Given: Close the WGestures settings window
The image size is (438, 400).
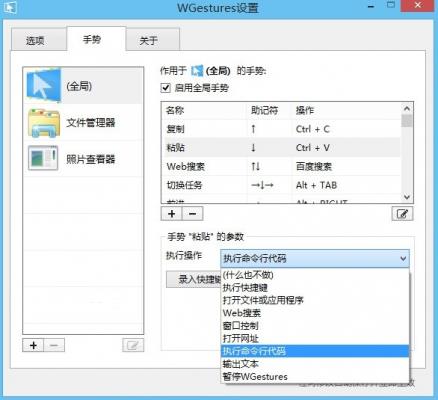Looking at the screenshot, I should tap(418, 6).
